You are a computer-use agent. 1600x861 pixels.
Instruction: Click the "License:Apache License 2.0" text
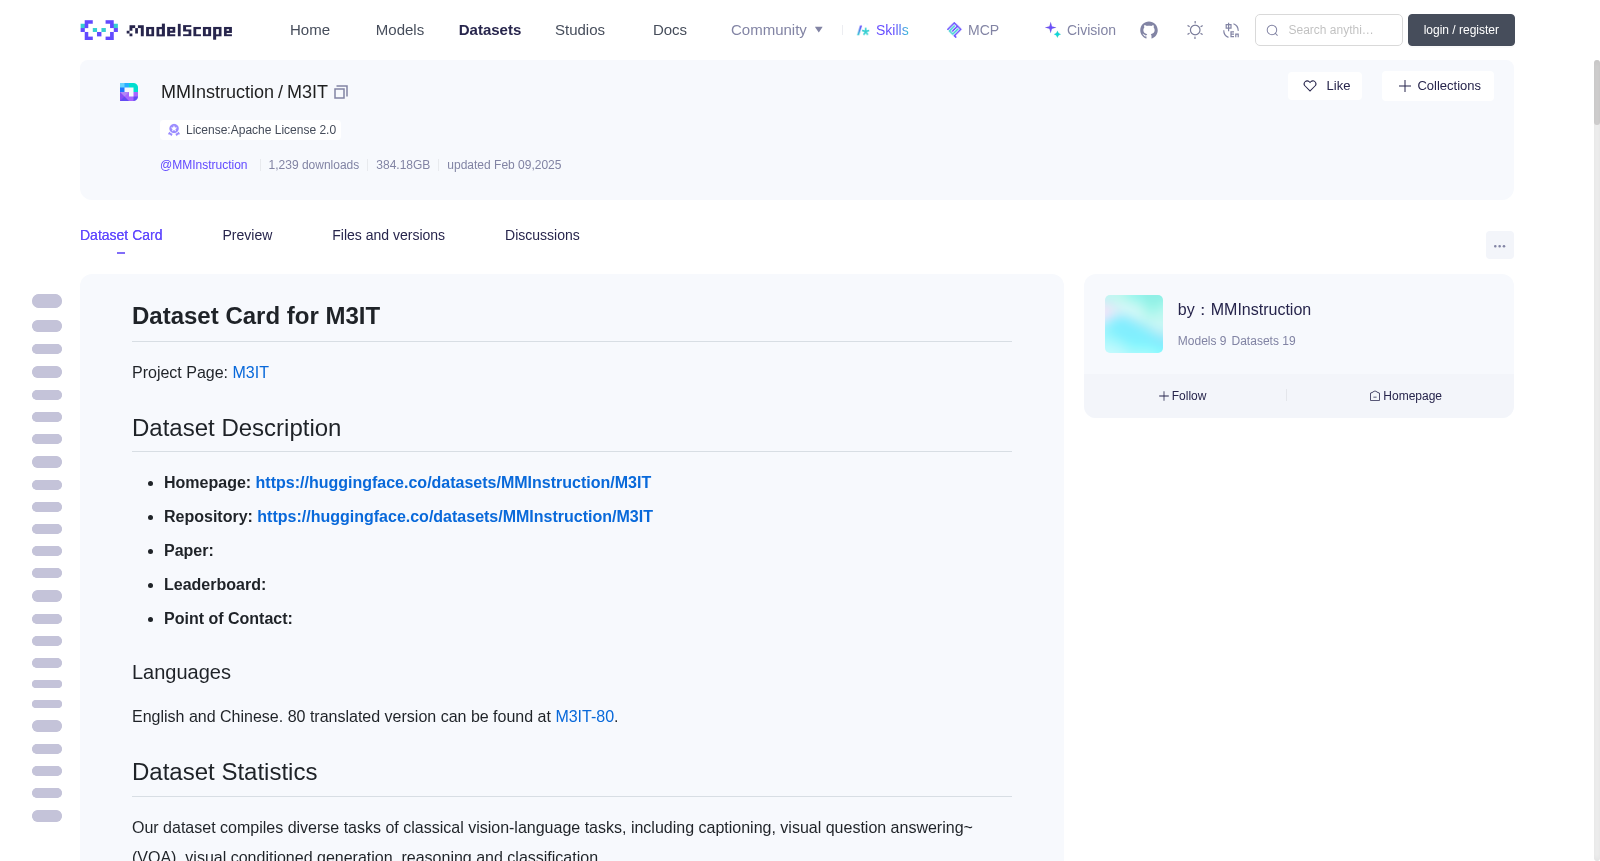(261, 130)
